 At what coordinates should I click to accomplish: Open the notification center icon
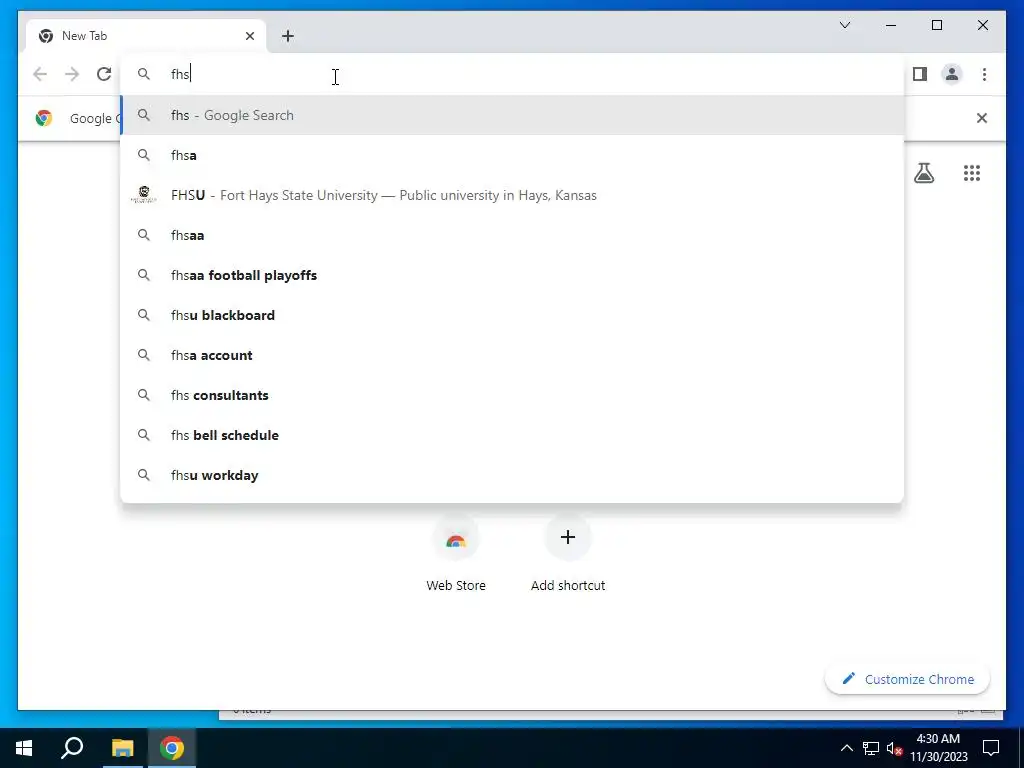click(991, 748)
